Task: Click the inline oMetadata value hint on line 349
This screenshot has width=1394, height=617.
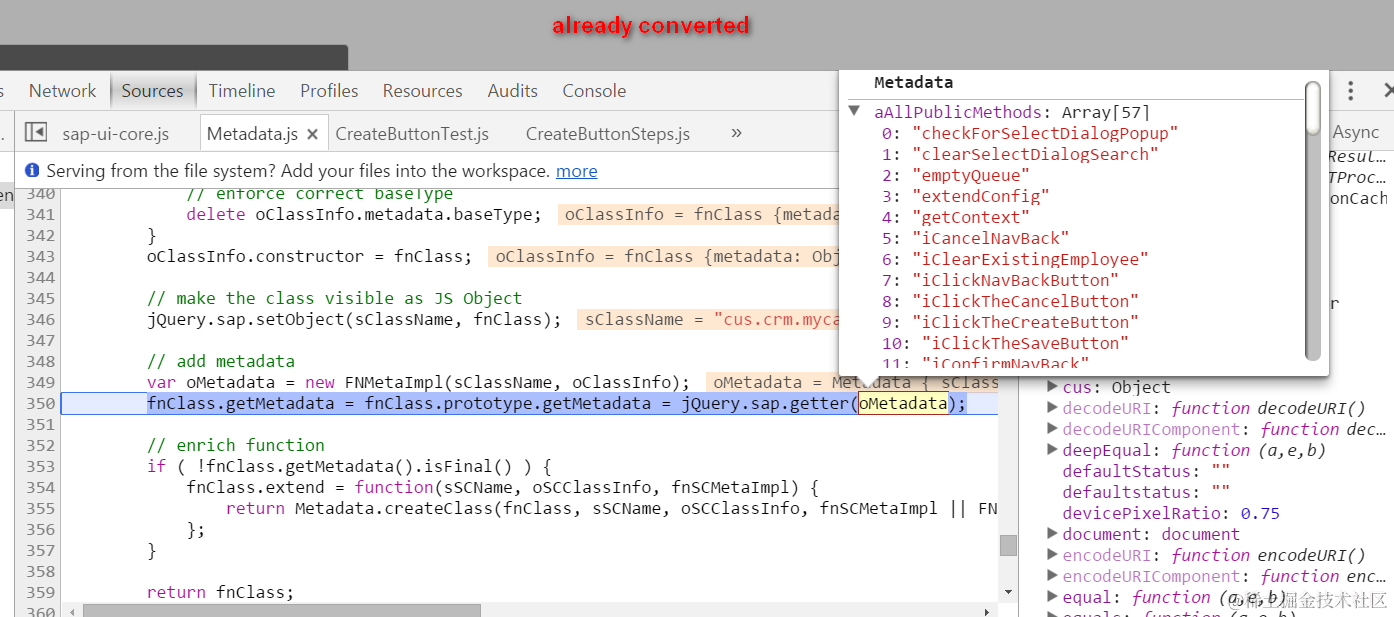Action: point(852,382)
